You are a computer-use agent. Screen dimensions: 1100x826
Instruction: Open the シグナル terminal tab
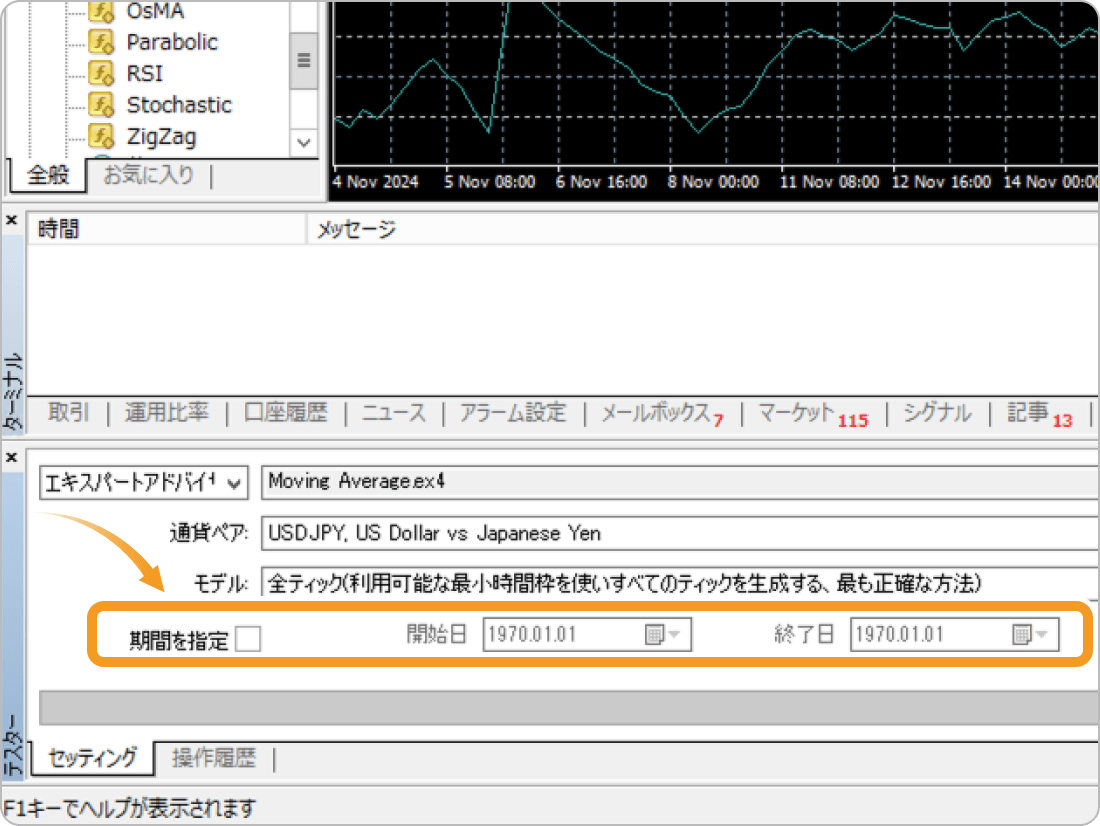tap(937, 412)
